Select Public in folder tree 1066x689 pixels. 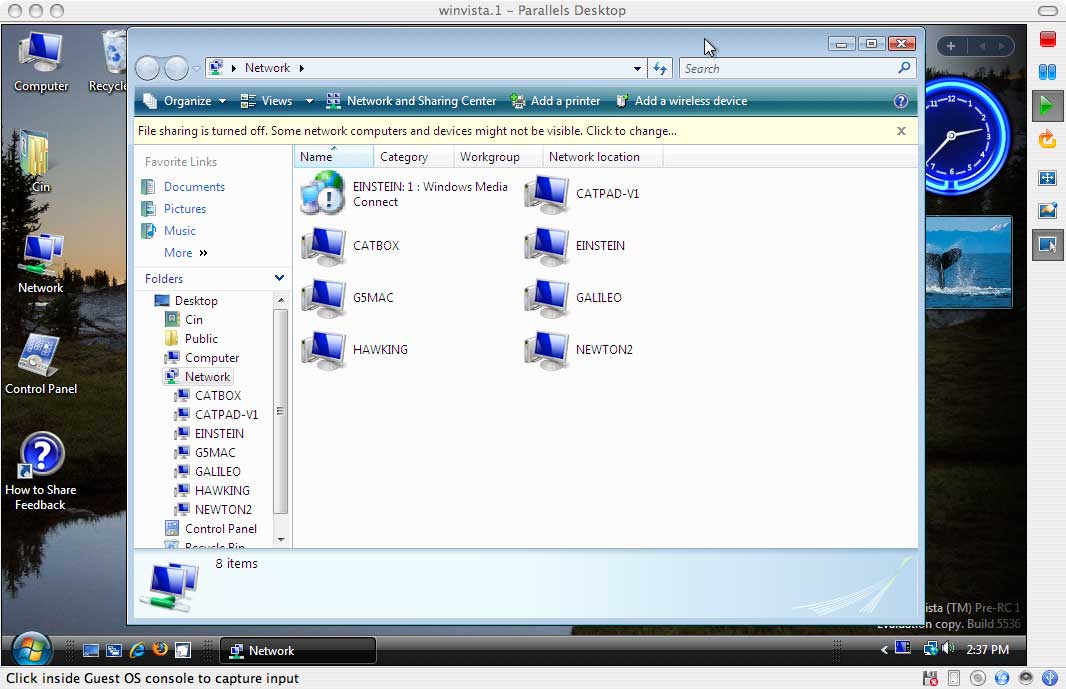192,339
